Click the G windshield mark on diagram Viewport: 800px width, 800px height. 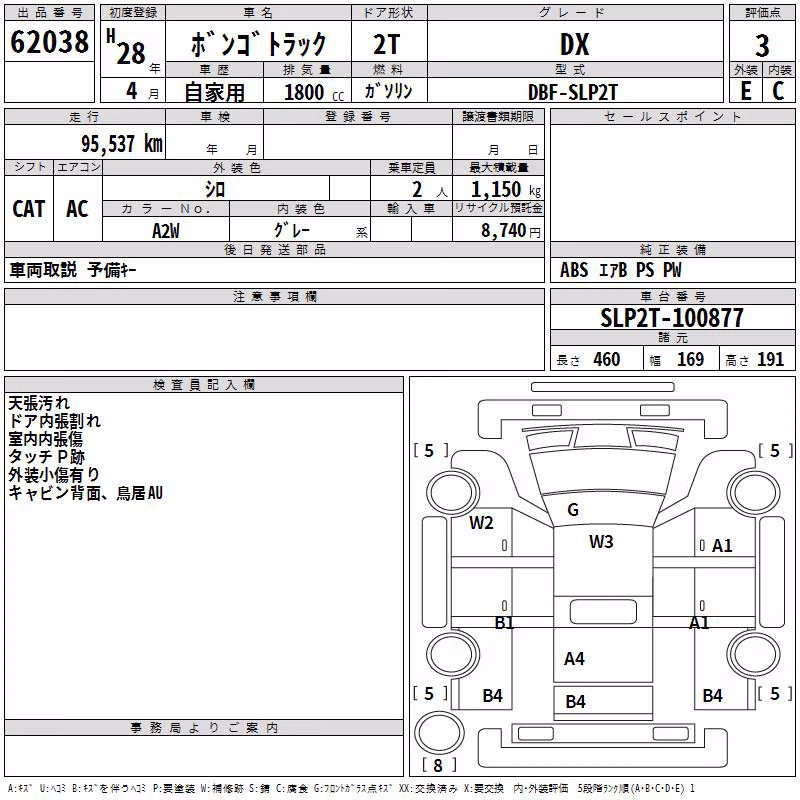coord(573,509)
